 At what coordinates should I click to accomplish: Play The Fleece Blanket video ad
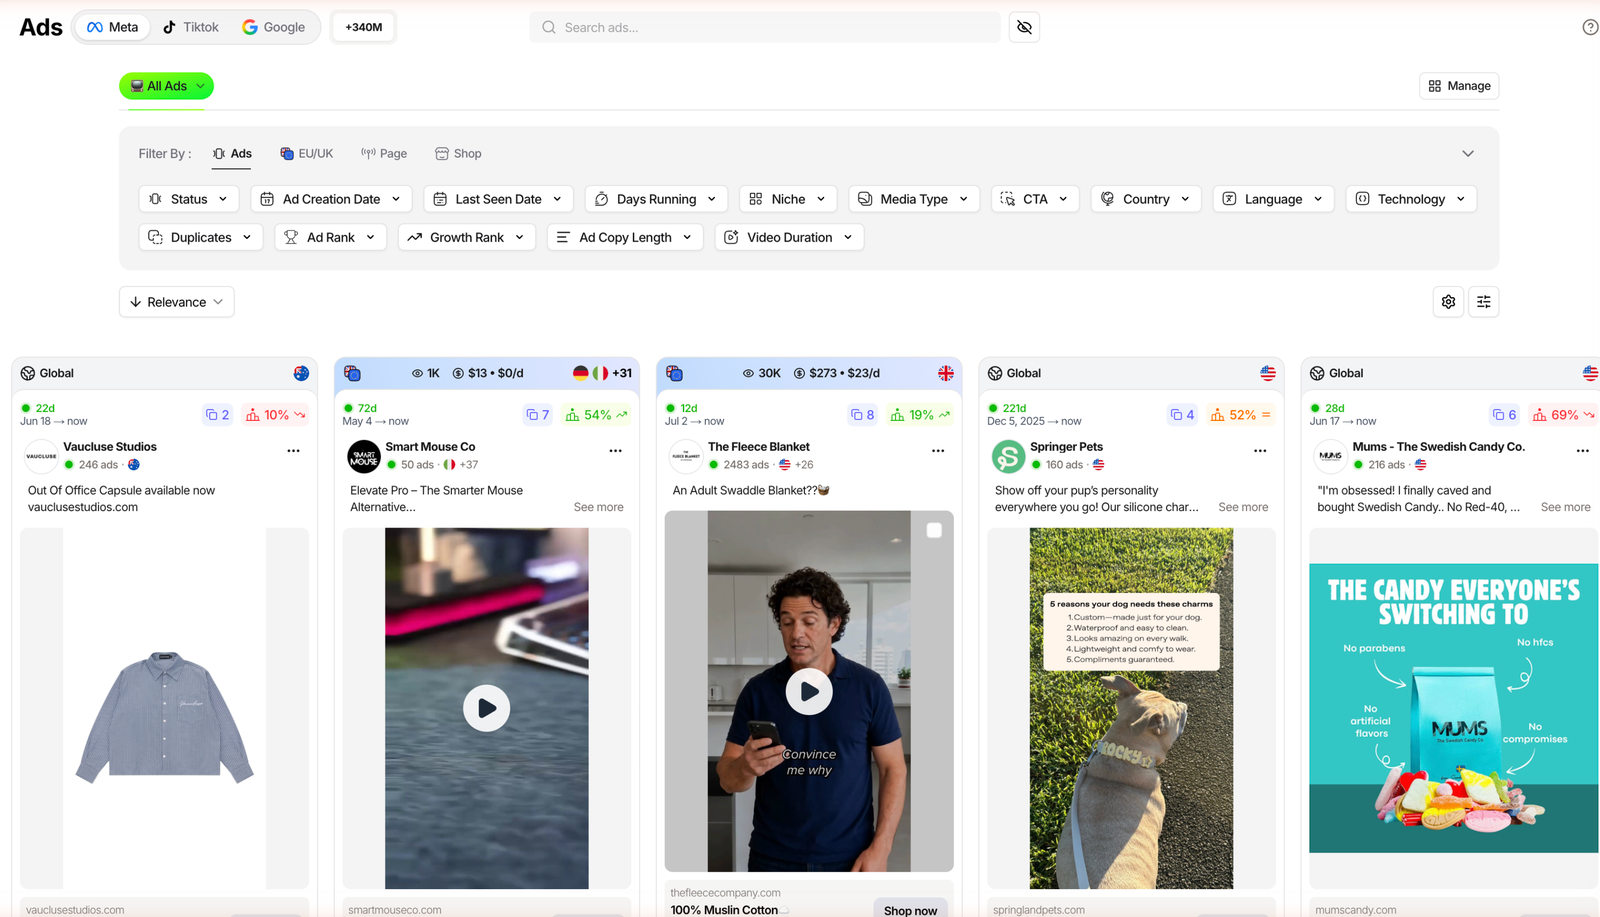809,691
